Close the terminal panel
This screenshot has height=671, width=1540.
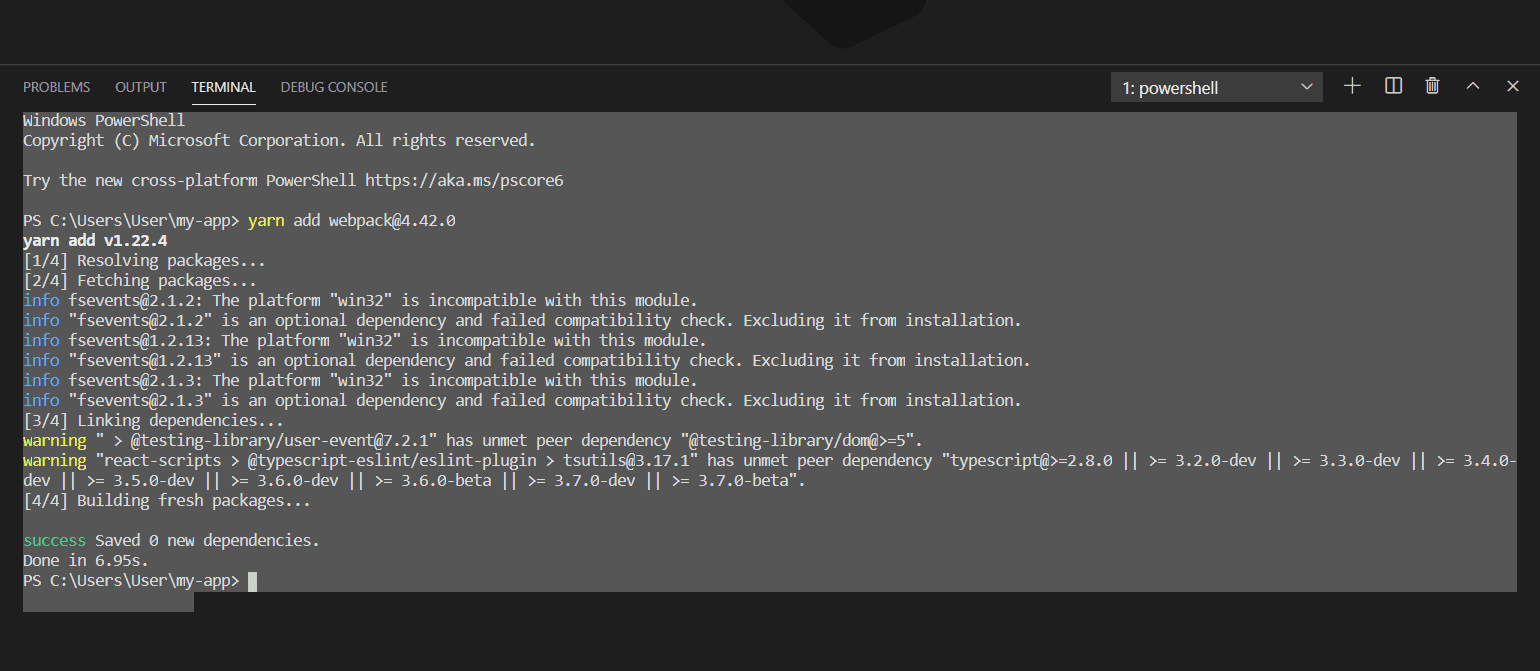tap(1513, 86)
